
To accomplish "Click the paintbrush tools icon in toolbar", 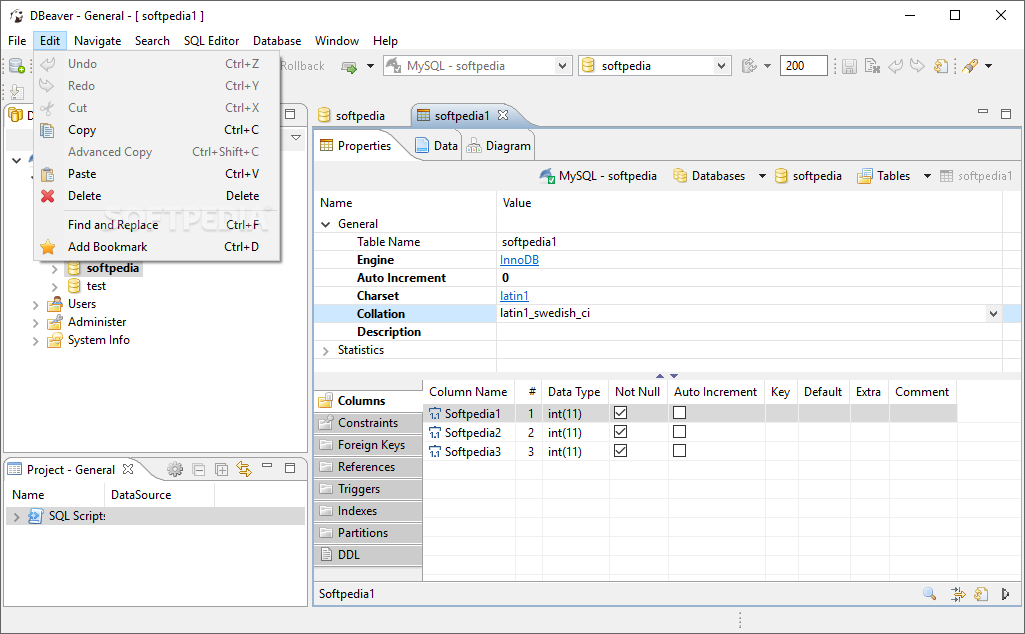I will 970,66.
